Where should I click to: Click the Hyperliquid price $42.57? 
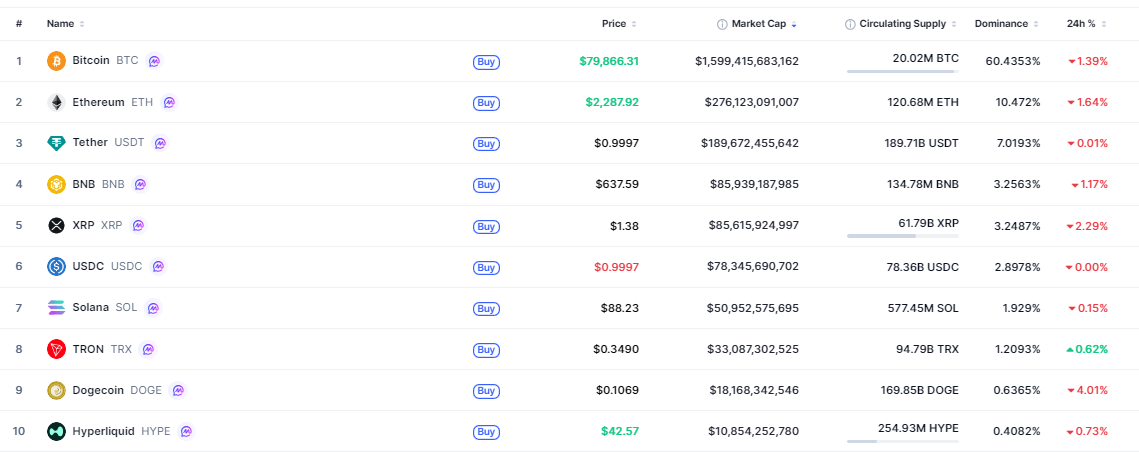tap(620, 431)
